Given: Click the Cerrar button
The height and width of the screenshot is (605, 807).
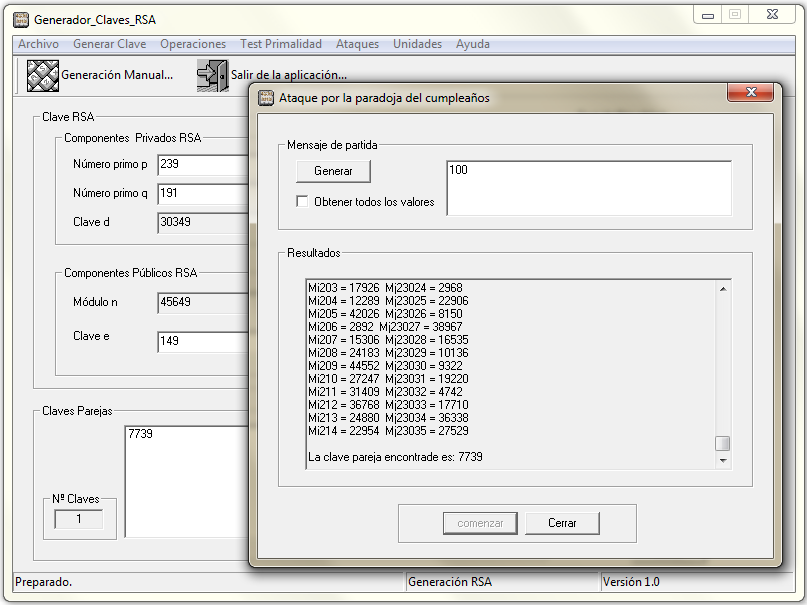Looking at the screenshot, I should [561, 523].
